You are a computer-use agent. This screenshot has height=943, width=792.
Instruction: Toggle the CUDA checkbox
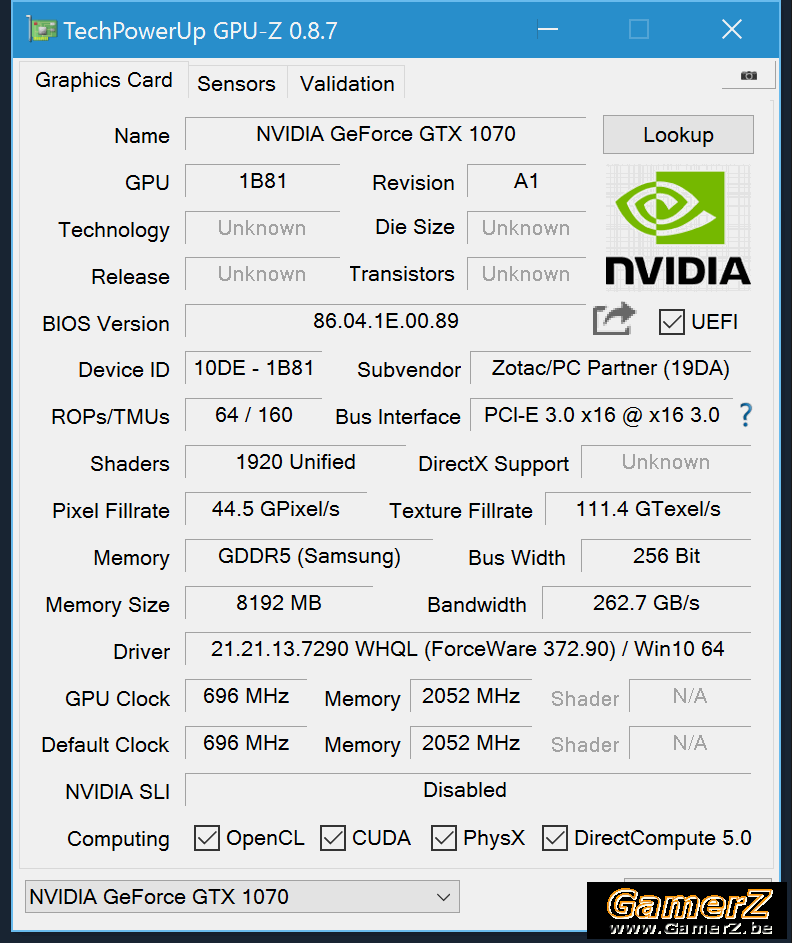click(333, 837)
